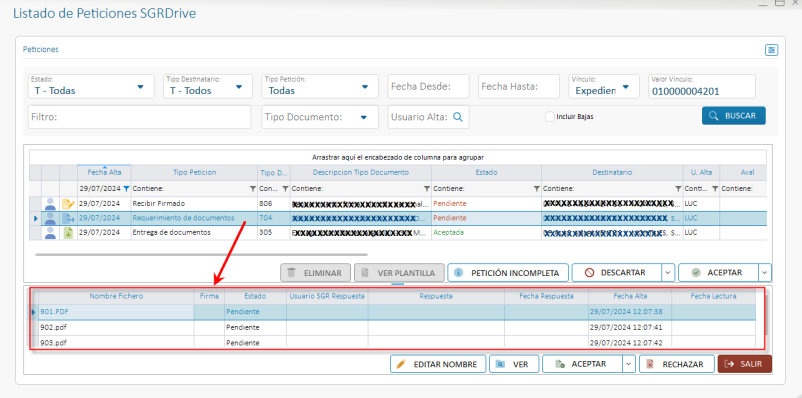The width and height of the screenshot is (802, 398).
Task: Click the user icon in the Requerimiento de documentos row
Action: (x=50, y=218)
